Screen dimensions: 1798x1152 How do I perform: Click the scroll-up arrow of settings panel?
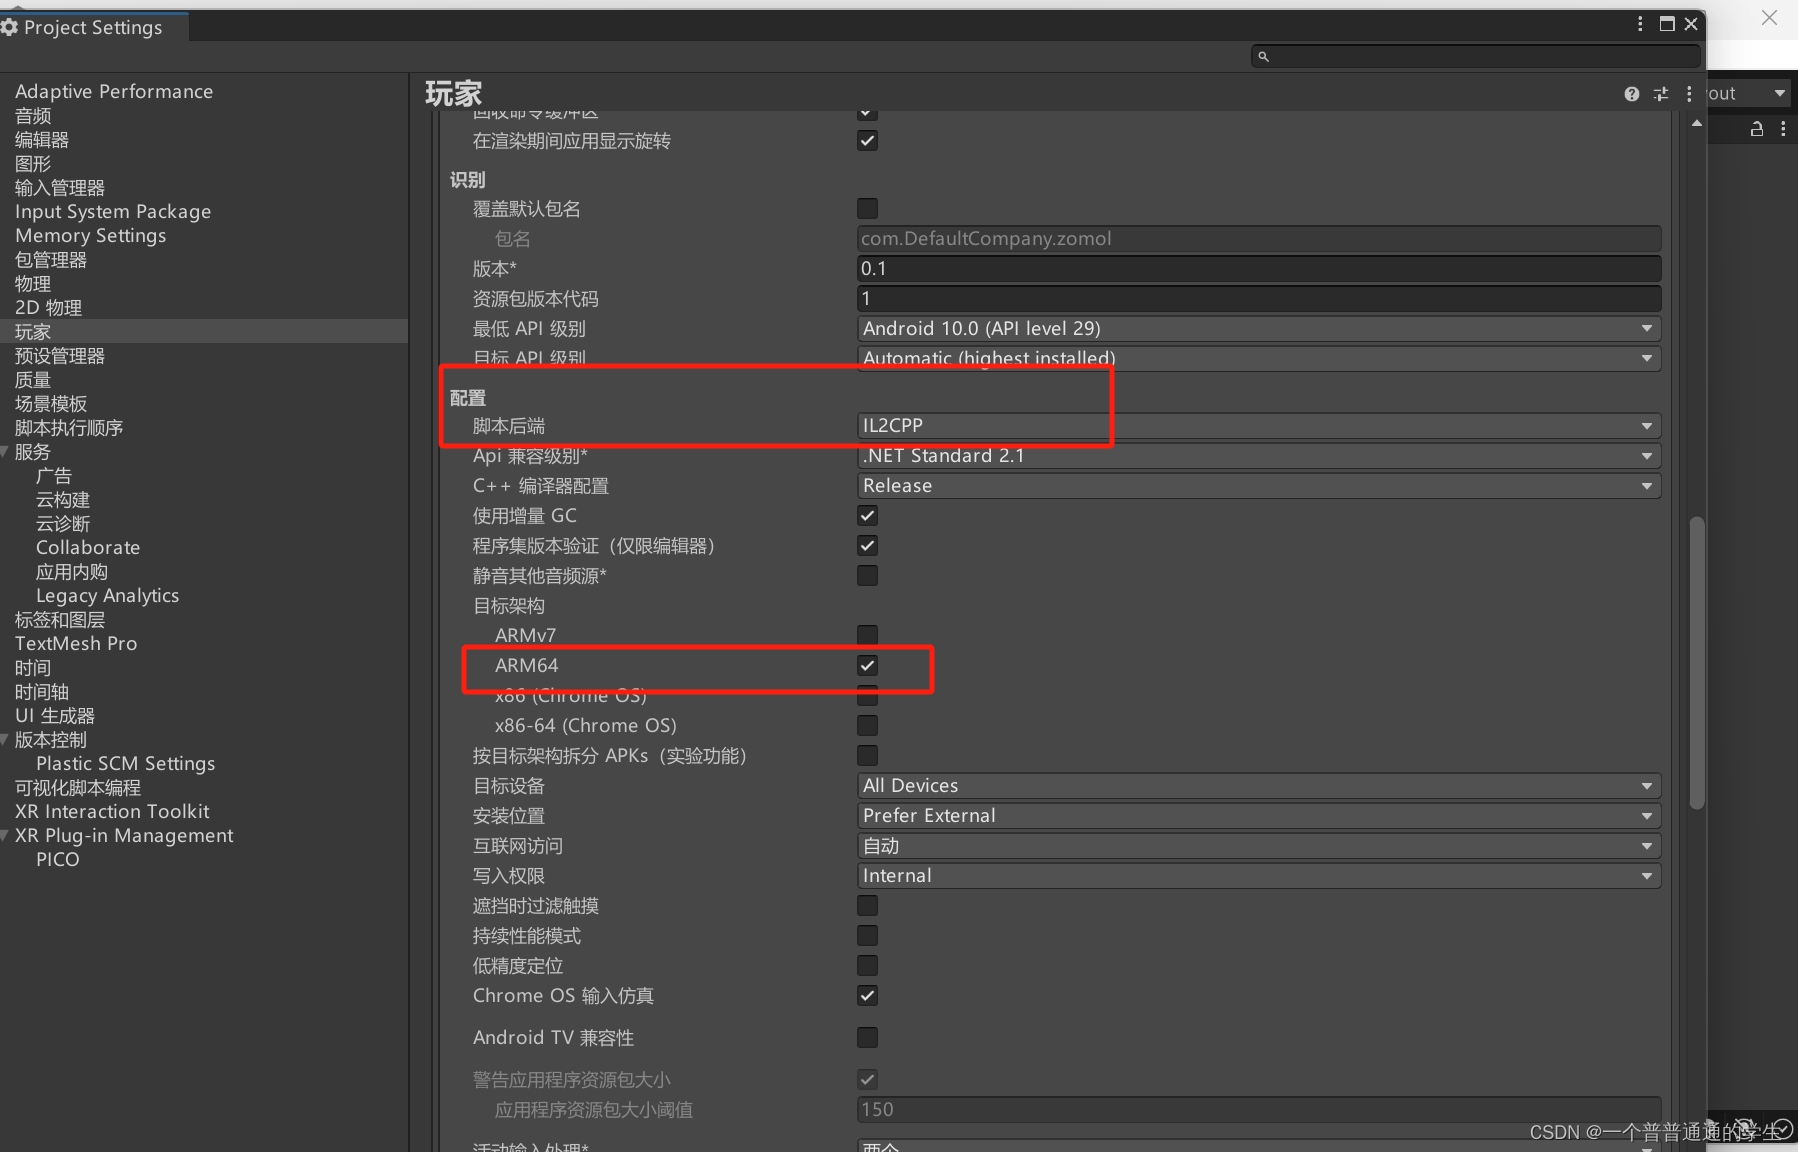click(x=1696, y=124)
